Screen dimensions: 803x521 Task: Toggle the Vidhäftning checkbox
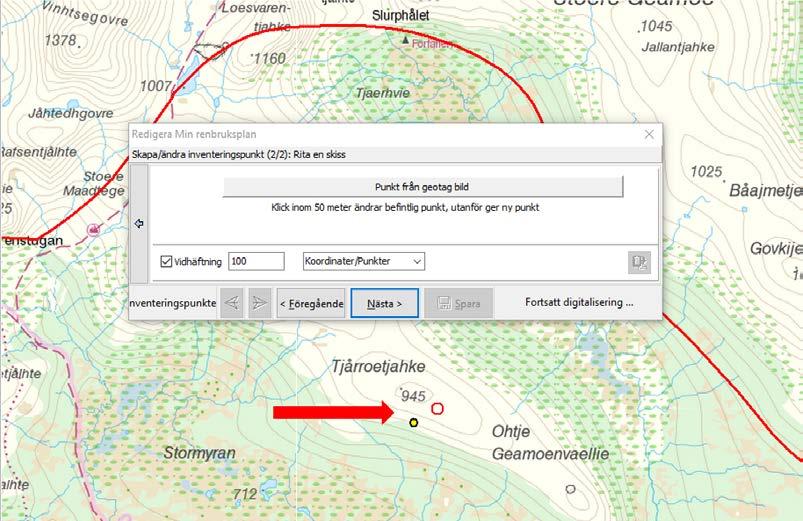[x=166, y=261]
